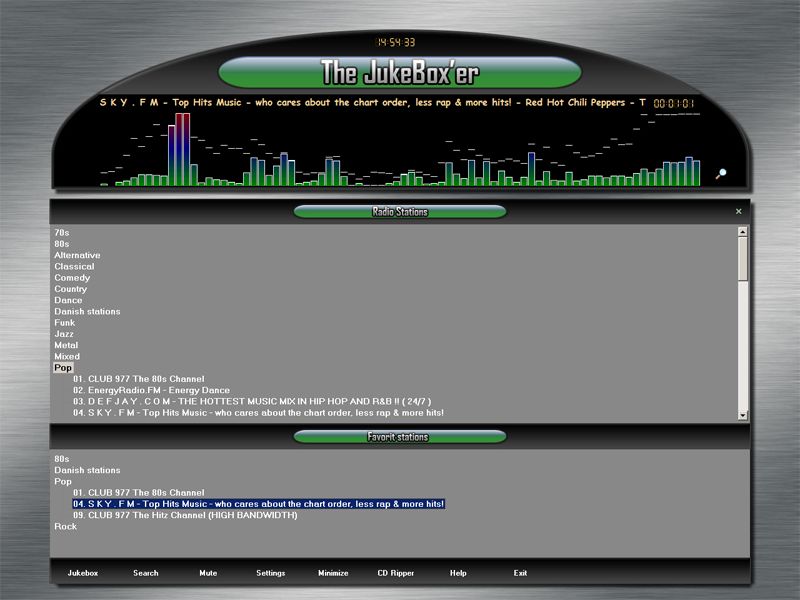Screen dimensions: 800x600
Task: Open the Metal station category
Action: (x=66, y=345)
